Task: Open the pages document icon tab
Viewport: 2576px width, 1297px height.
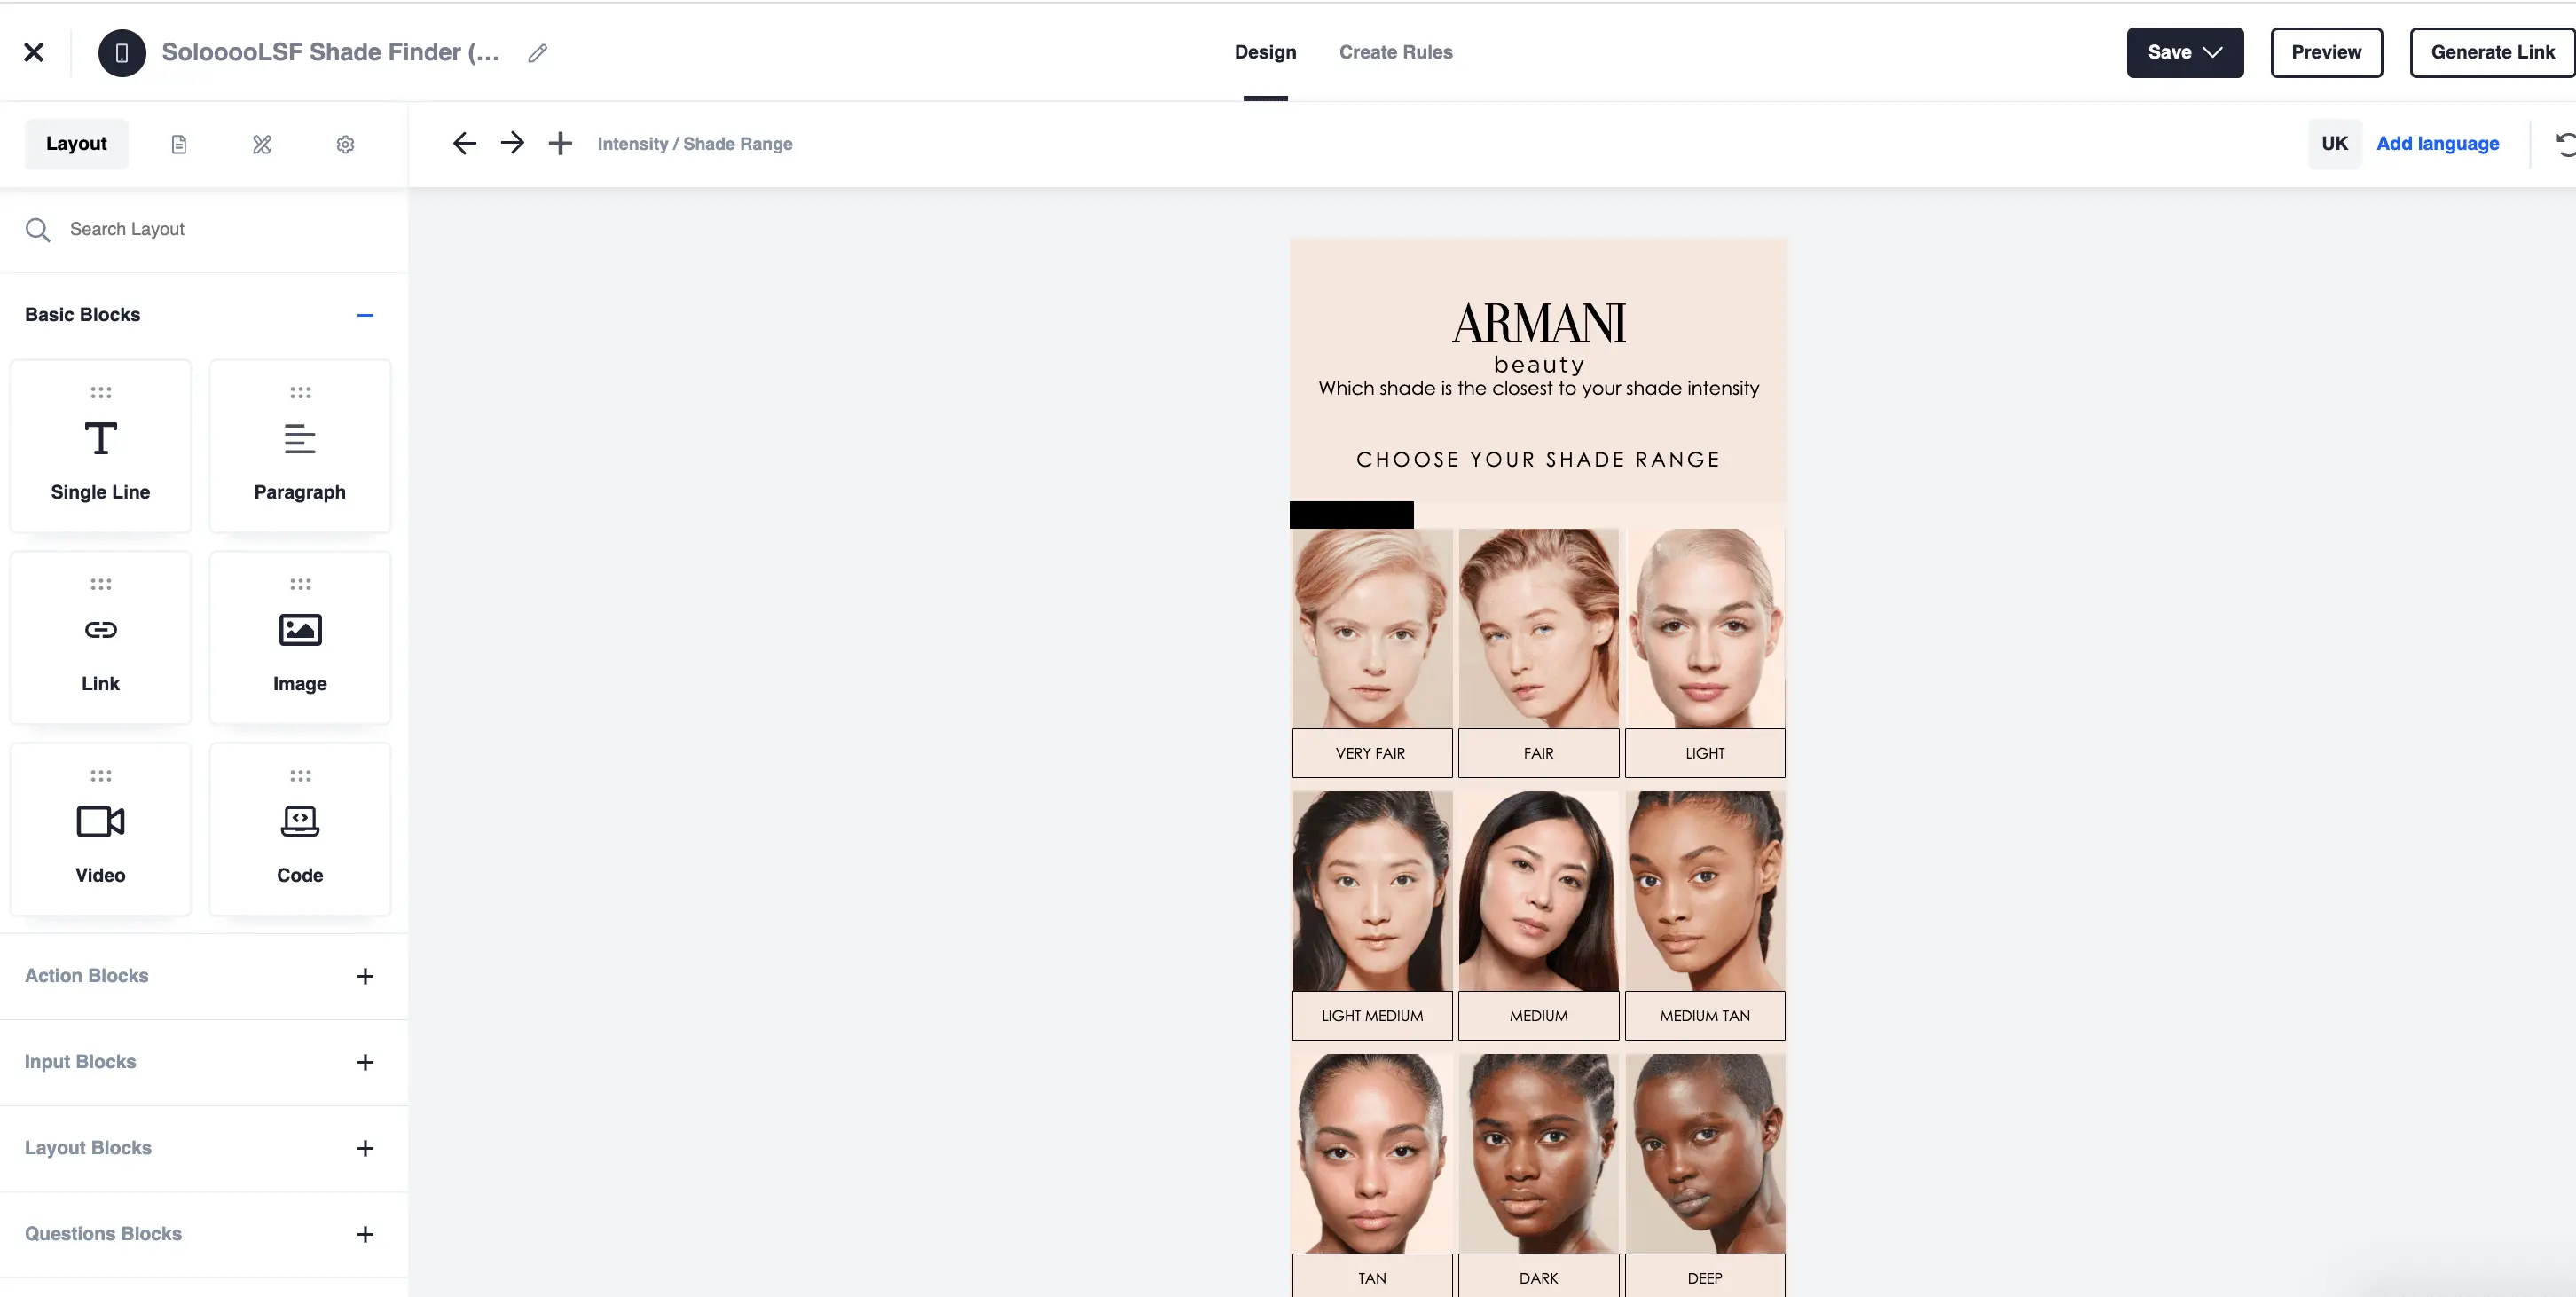Action: click(179, 144)
